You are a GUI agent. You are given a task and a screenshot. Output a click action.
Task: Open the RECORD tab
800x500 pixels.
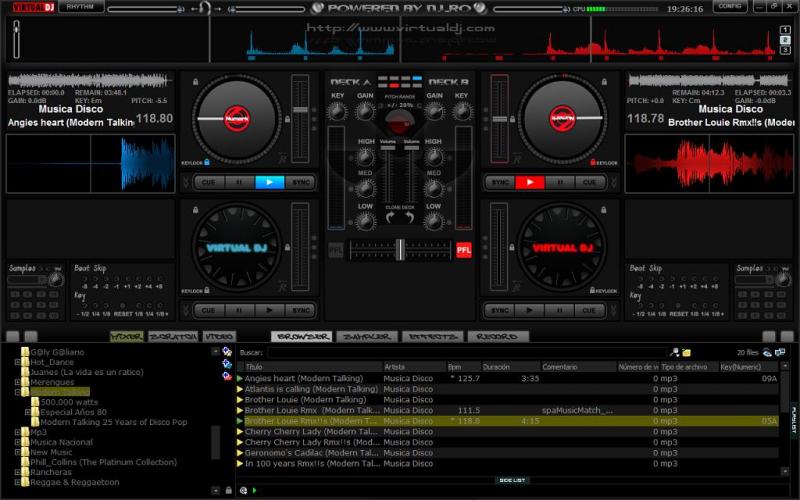498,337
